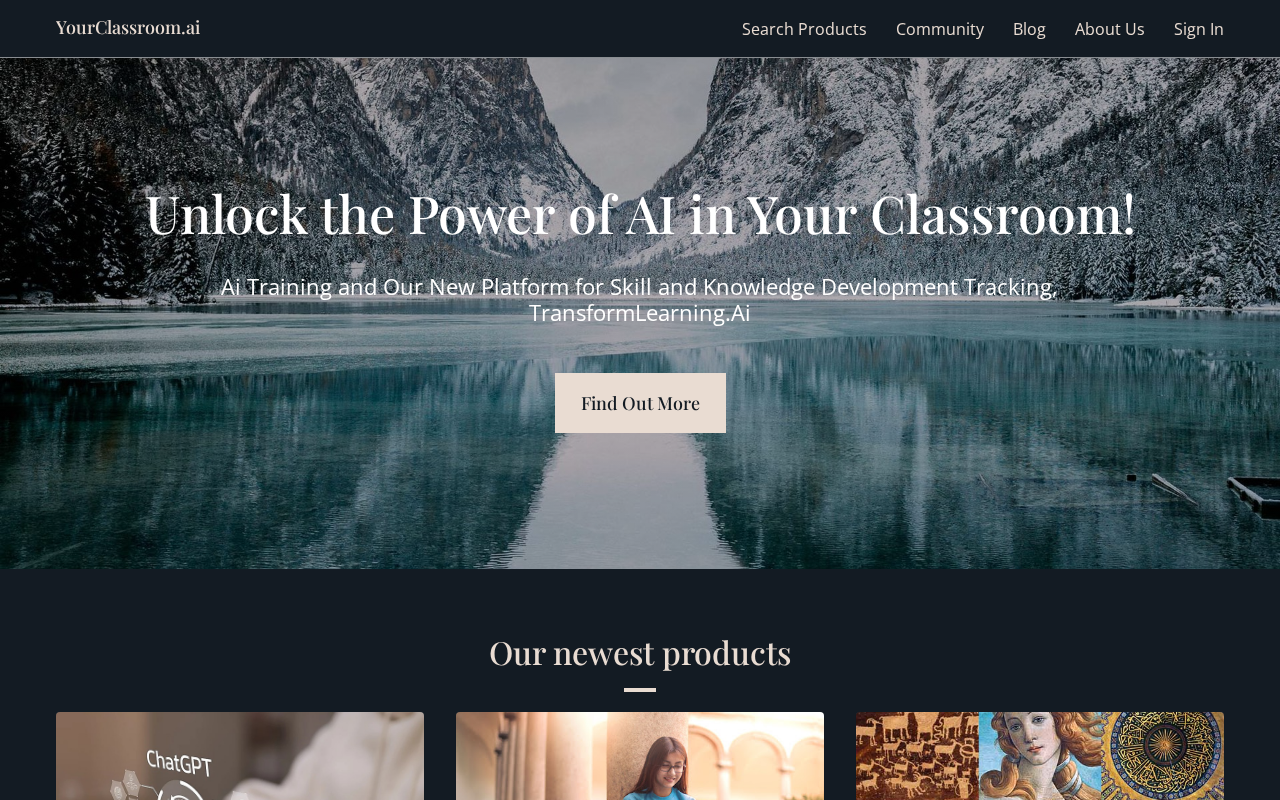Click the ChatGPT text in the first card
This screenshot has width=1280, height=800.
[x=179, y=763]
